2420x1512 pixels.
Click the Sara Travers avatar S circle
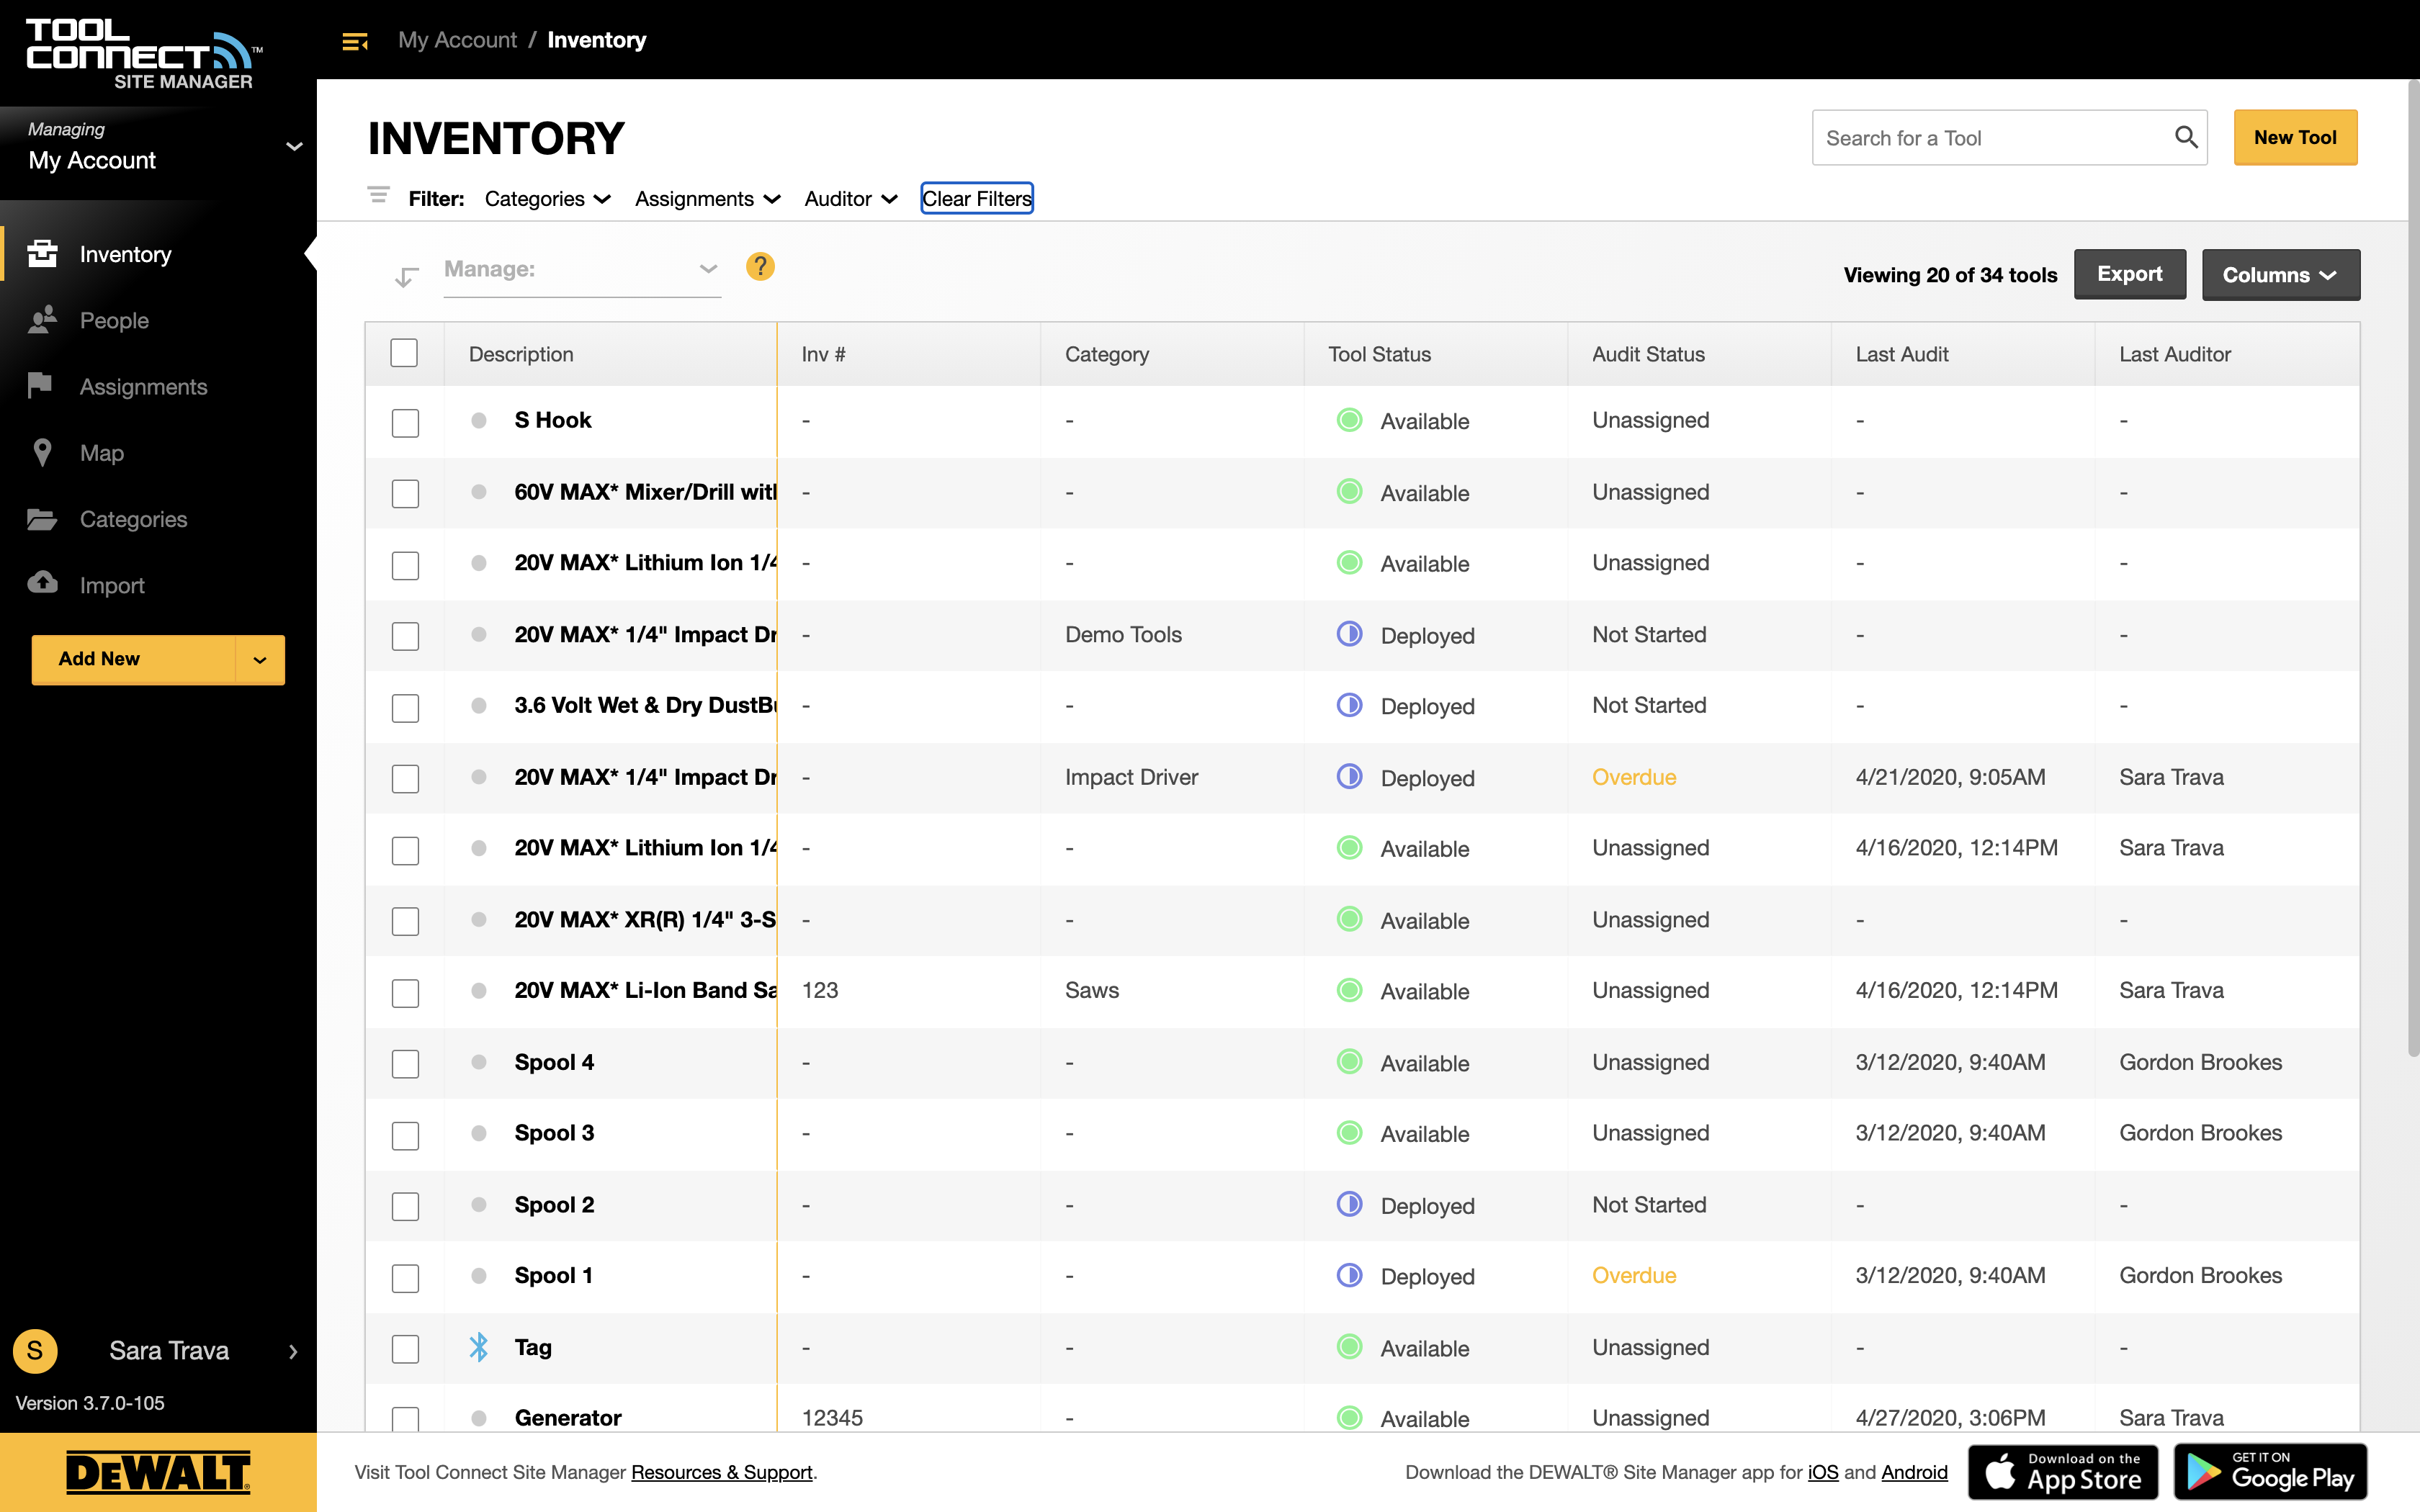click(x=35, y=1351)
